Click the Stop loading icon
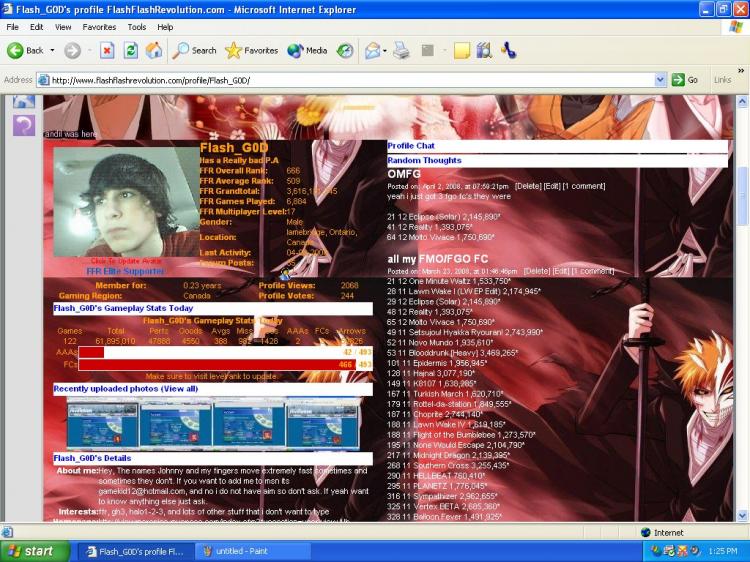 tap(107, 50)
